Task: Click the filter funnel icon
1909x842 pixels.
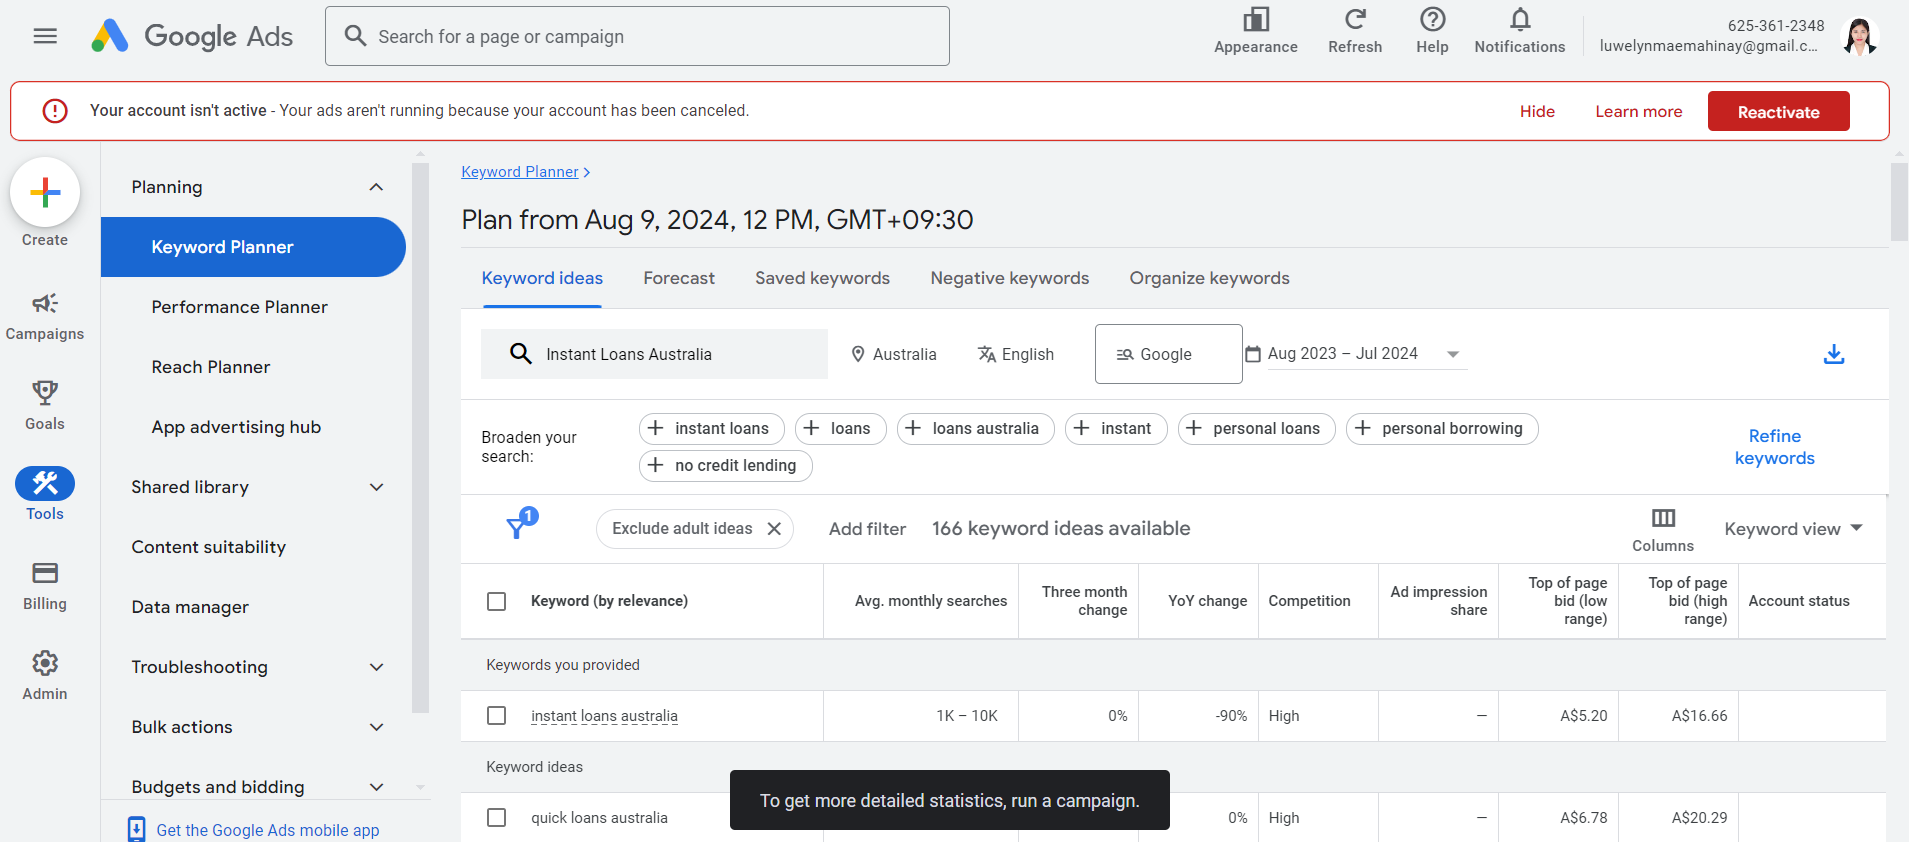Action: coord(517,527)
